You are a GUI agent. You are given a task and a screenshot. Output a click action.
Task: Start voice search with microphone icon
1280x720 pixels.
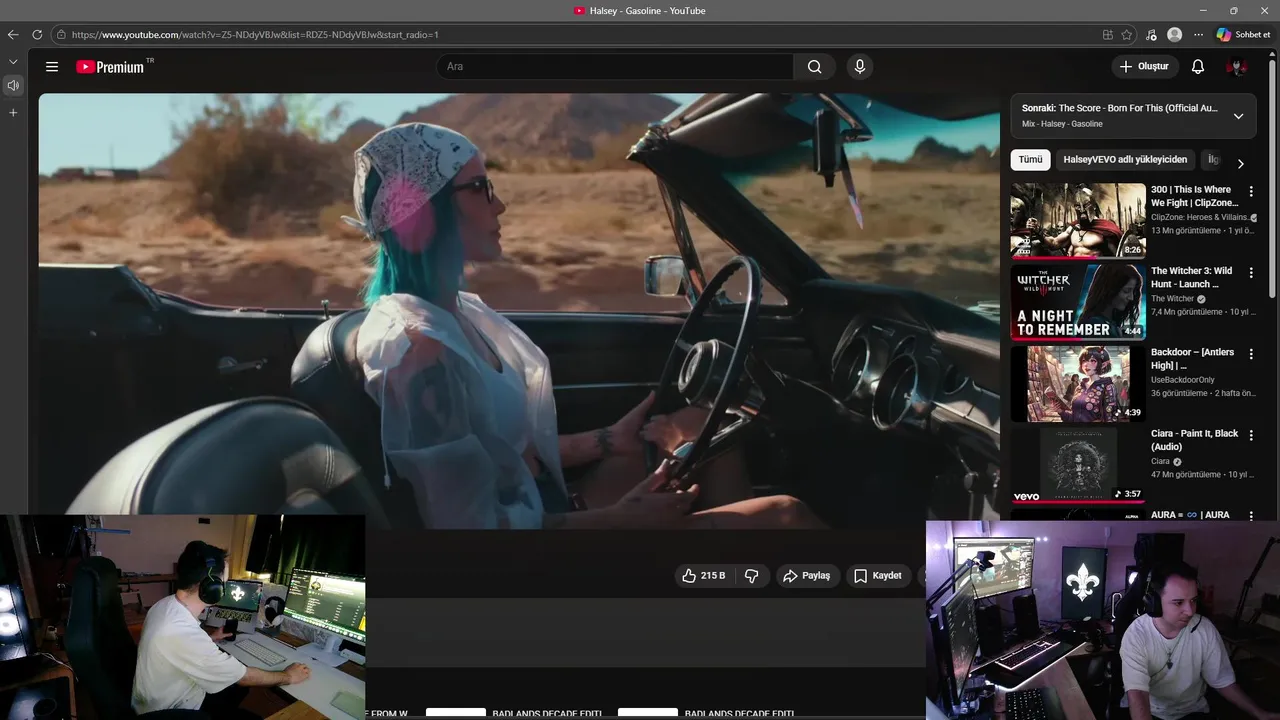(859, 67)
